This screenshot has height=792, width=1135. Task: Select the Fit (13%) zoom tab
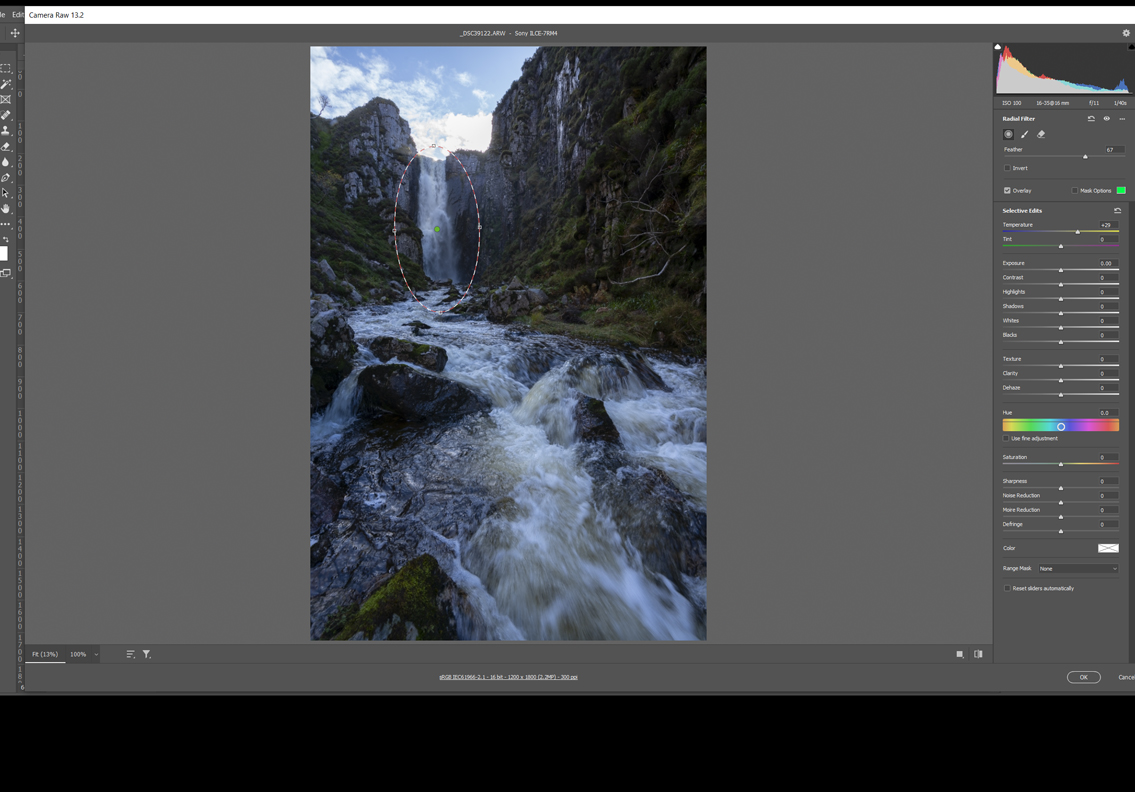(45, 654)
